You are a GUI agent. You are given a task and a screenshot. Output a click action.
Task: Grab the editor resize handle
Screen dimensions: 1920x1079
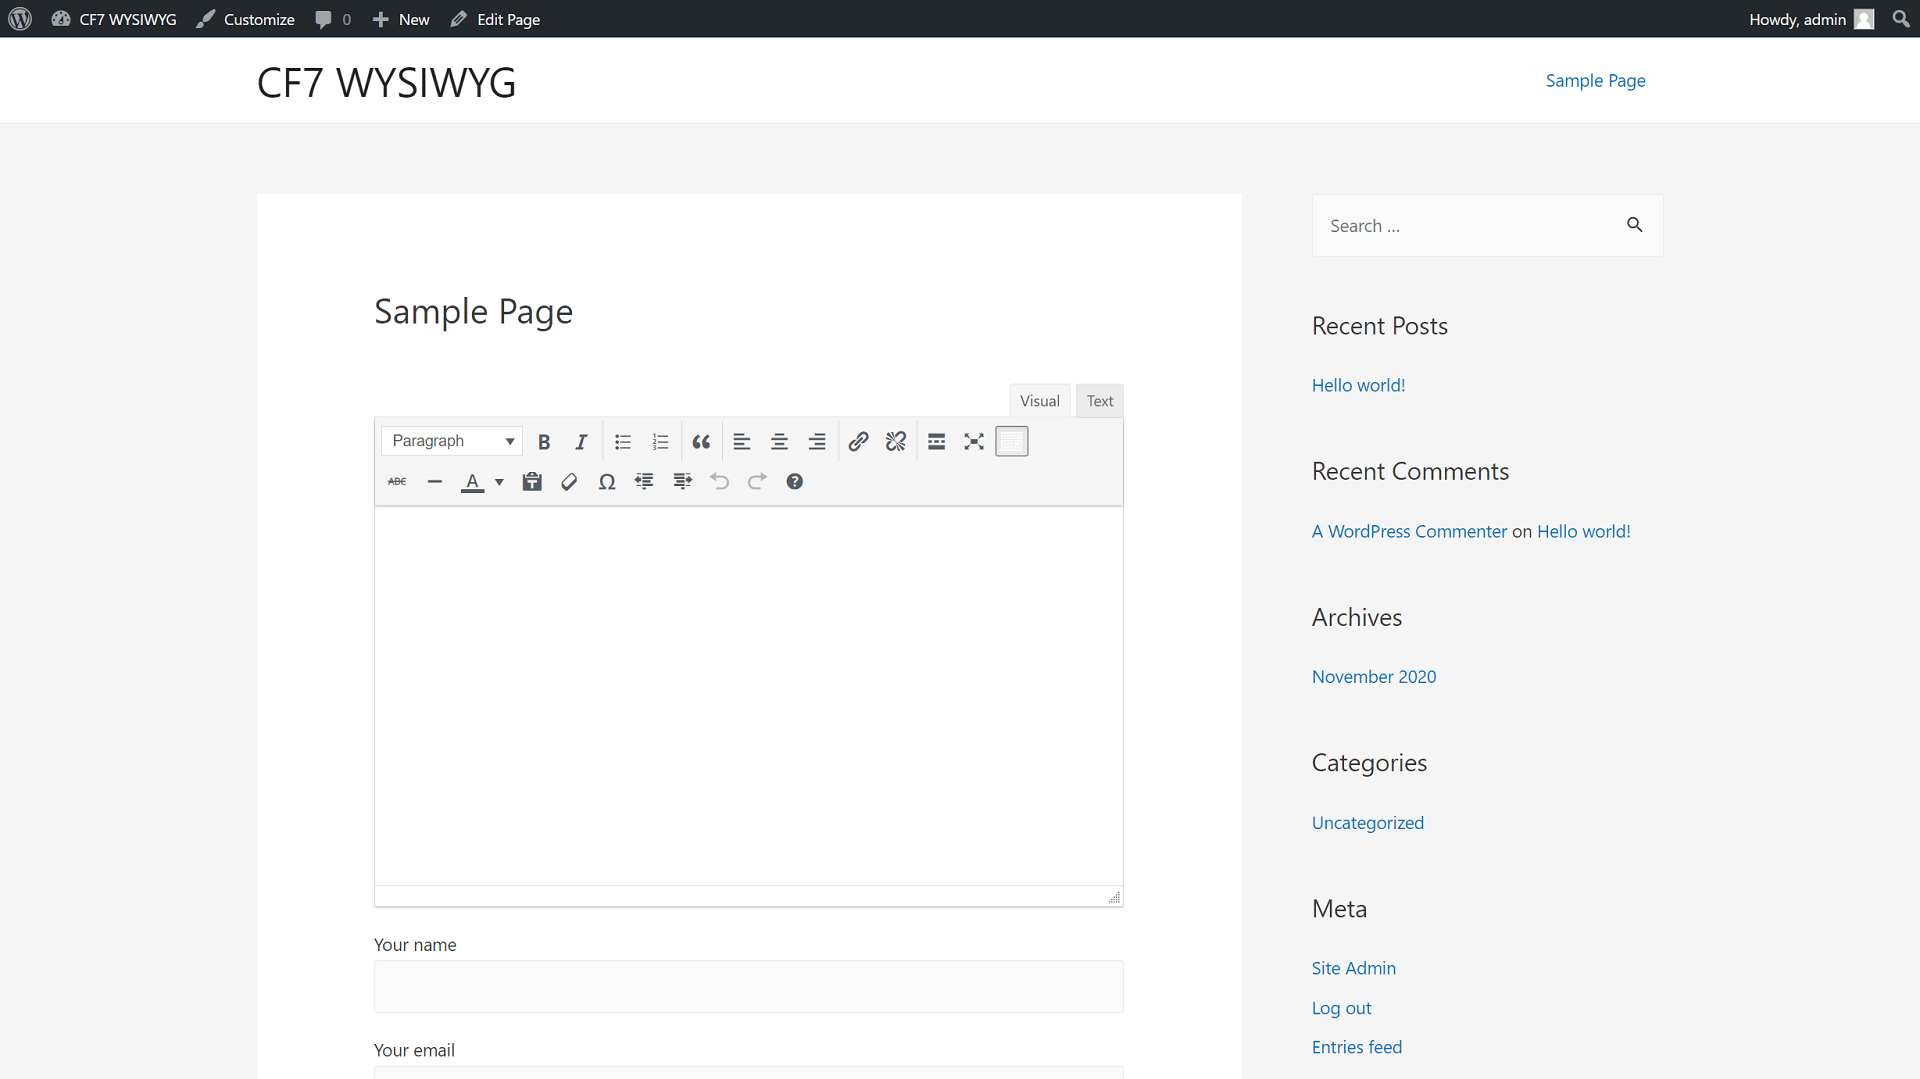point(1114,897)
